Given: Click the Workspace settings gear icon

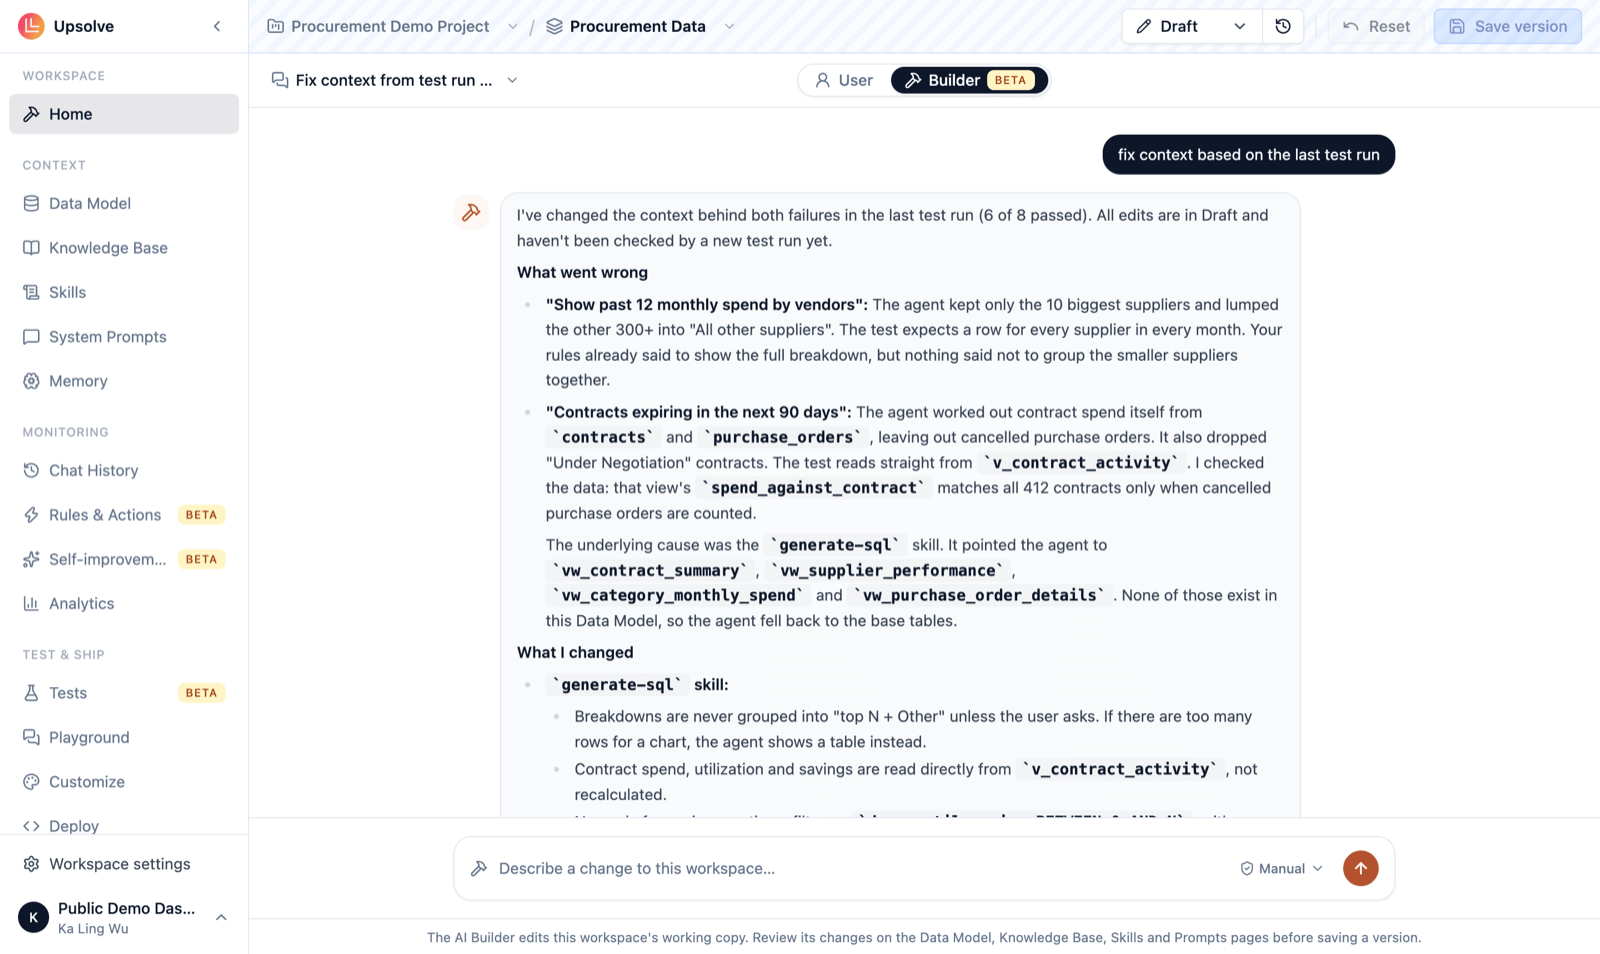Looking at the screenshot, I should (31, 864).
